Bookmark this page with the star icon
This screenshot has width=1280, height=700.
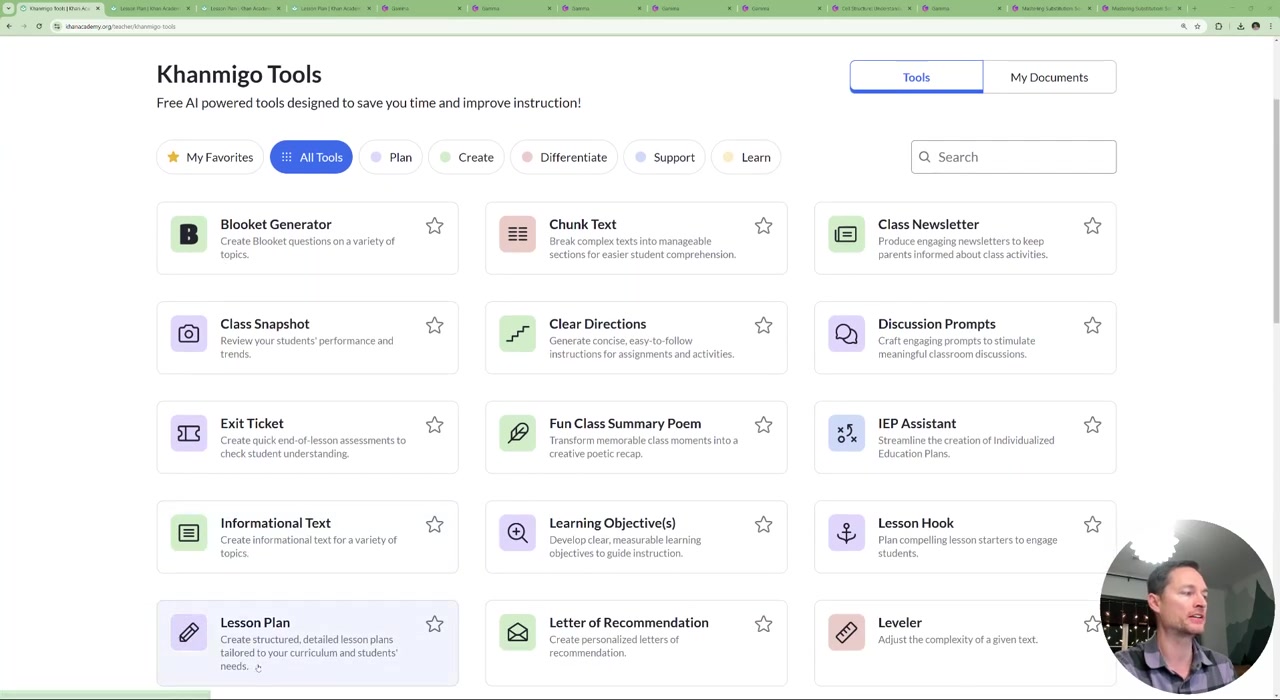point(1197,26)
